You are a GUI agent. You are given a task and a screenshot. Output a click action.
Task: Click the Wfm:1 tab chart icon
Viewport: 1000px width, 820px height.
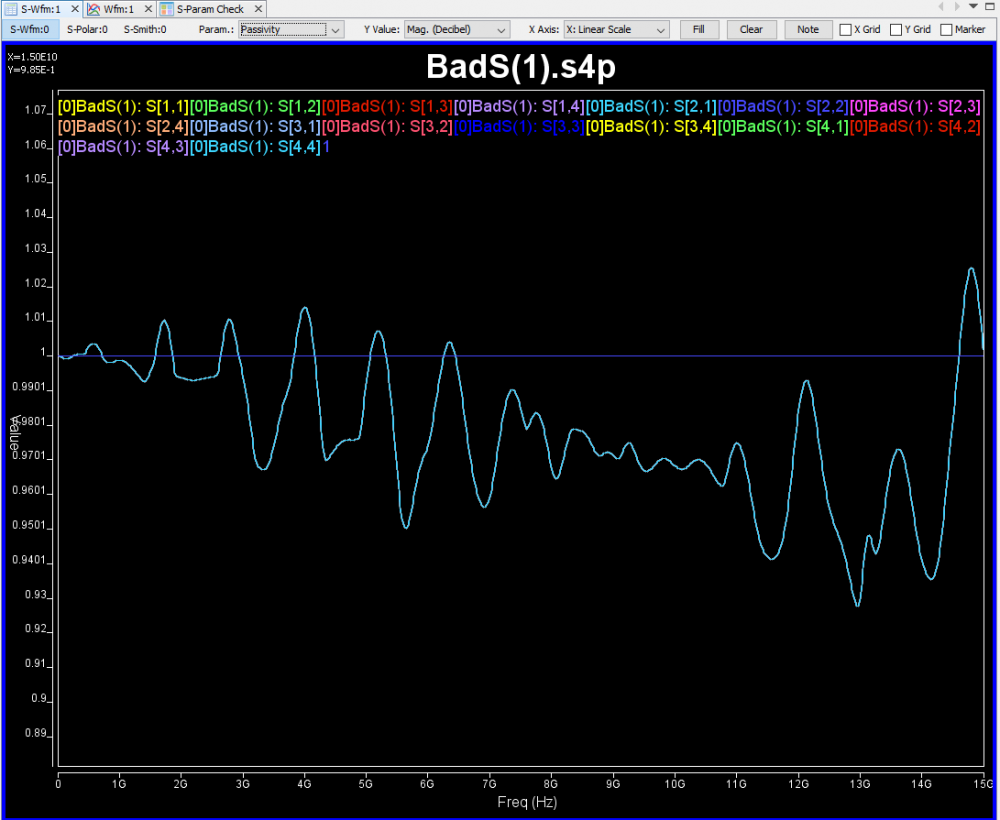click(x=93, y=9)
